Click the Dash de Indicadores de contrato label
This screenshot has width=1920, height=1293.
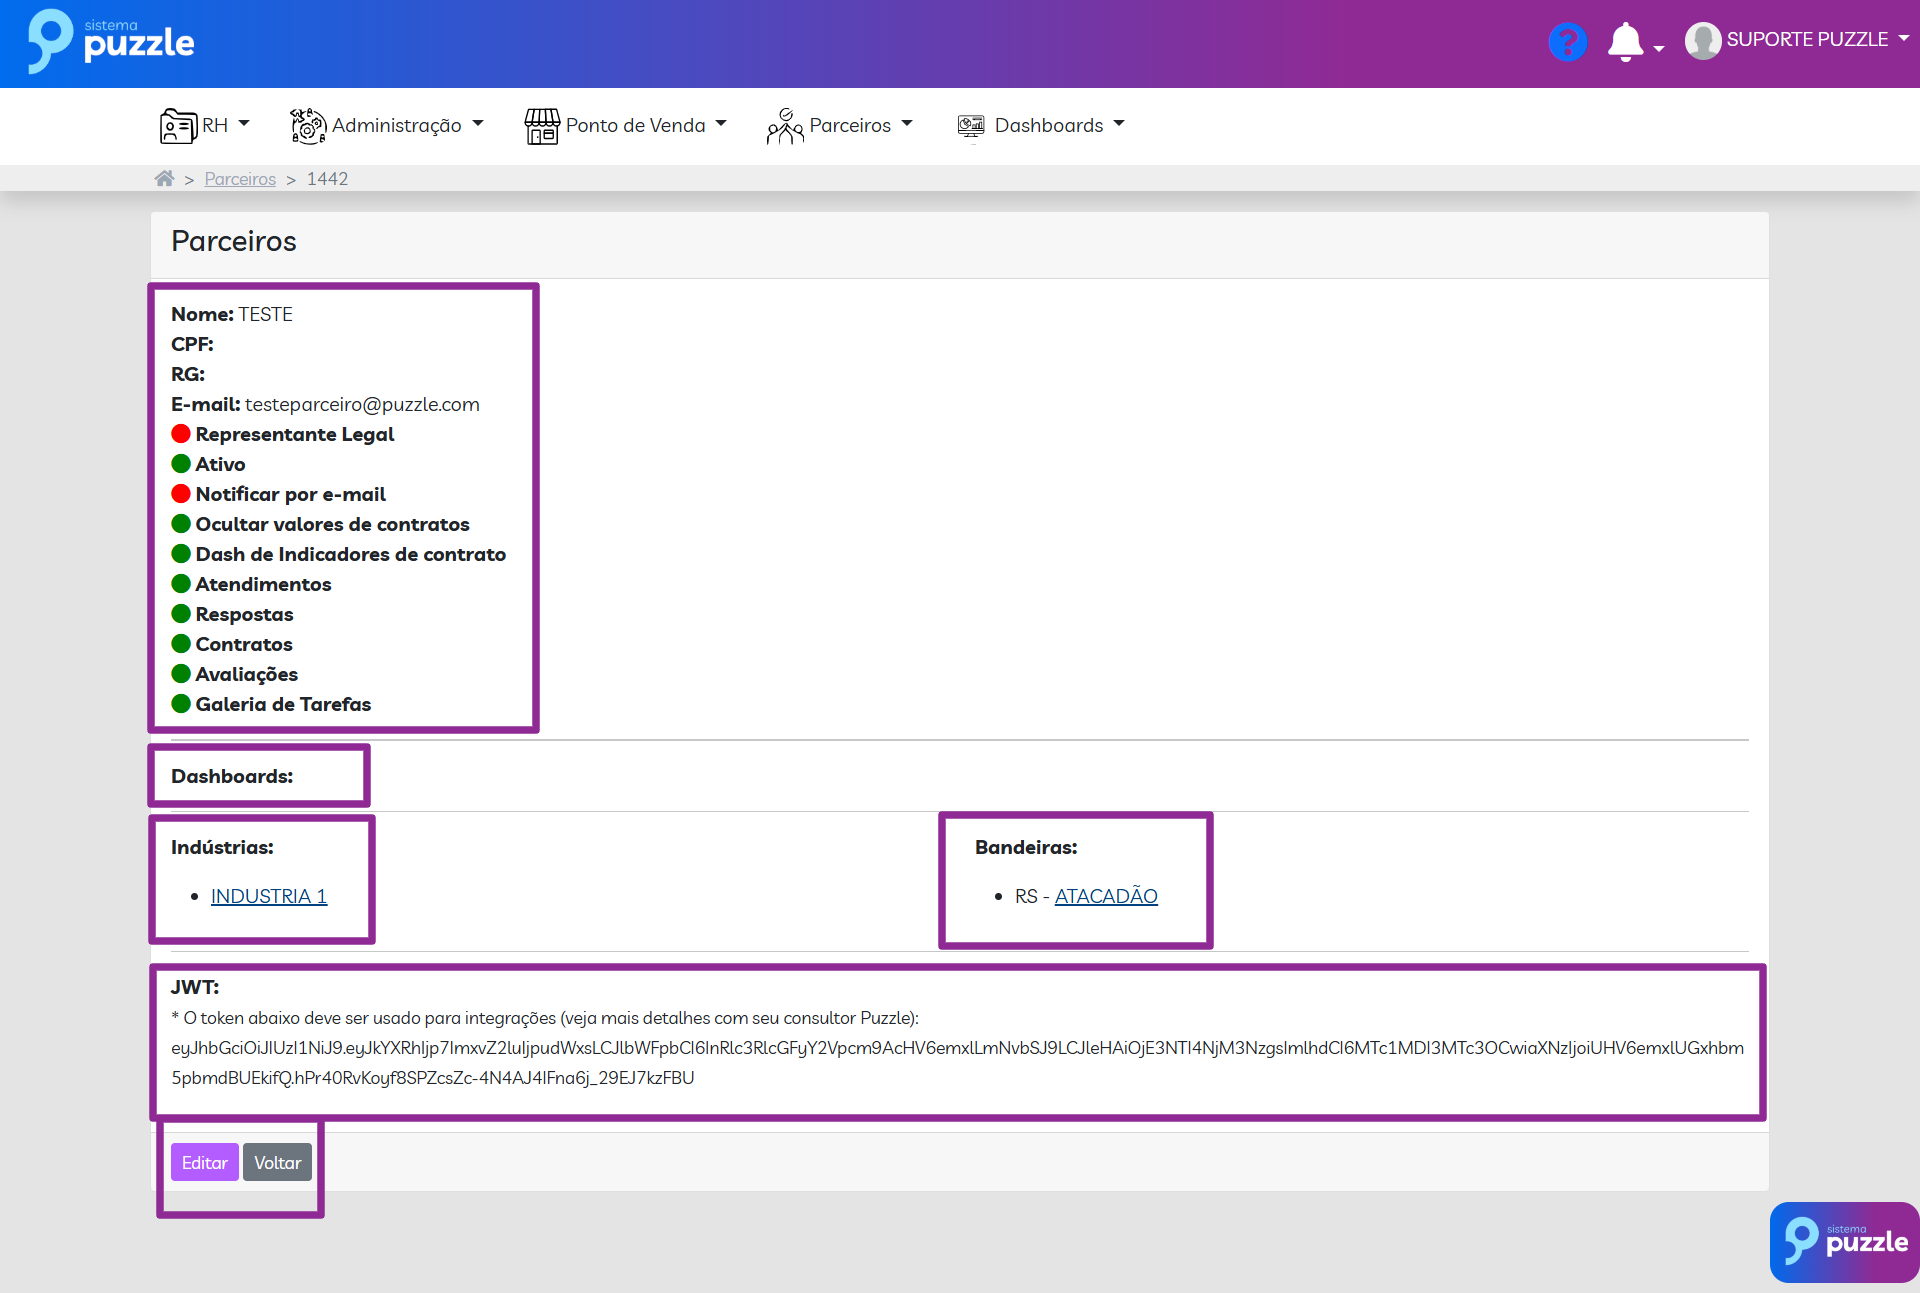tap(351, 554)
